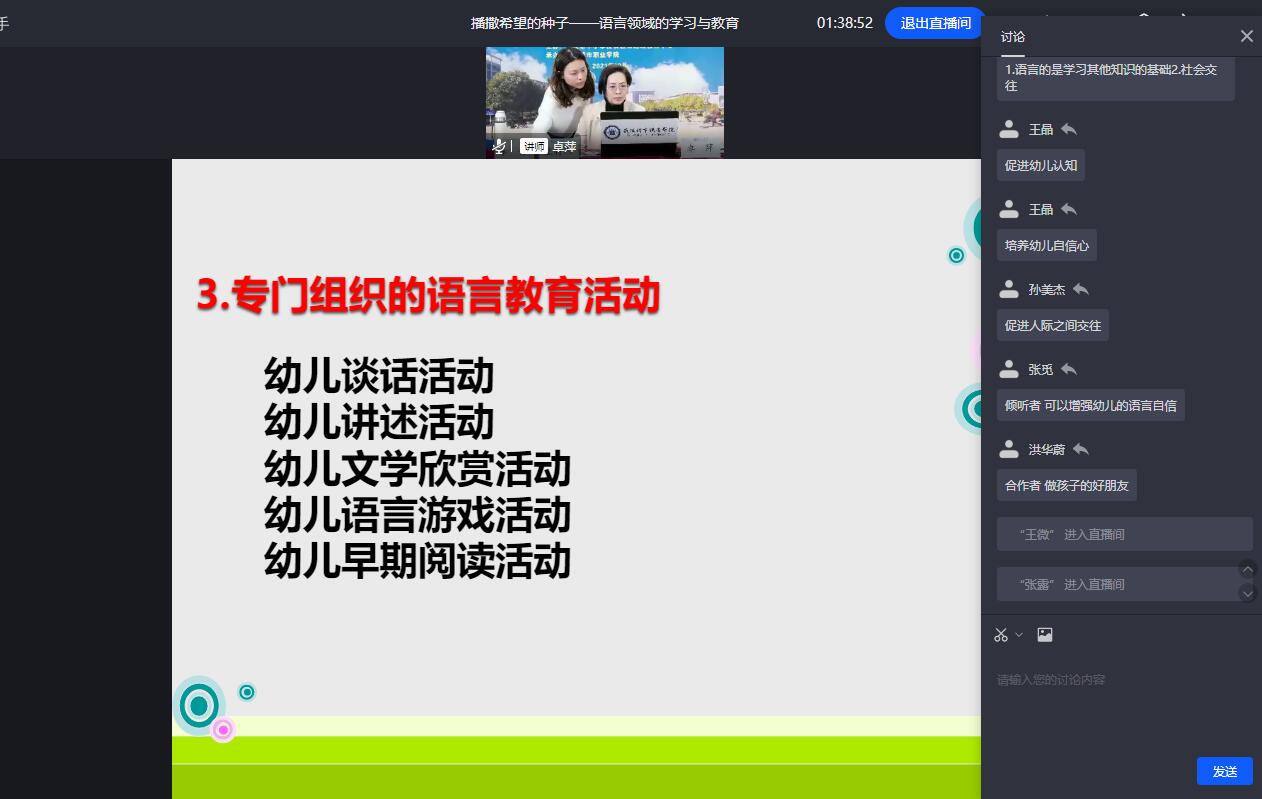1262x799 pixels.
Task: Click the scissors screenshot icon
Action: point(1001,635)
